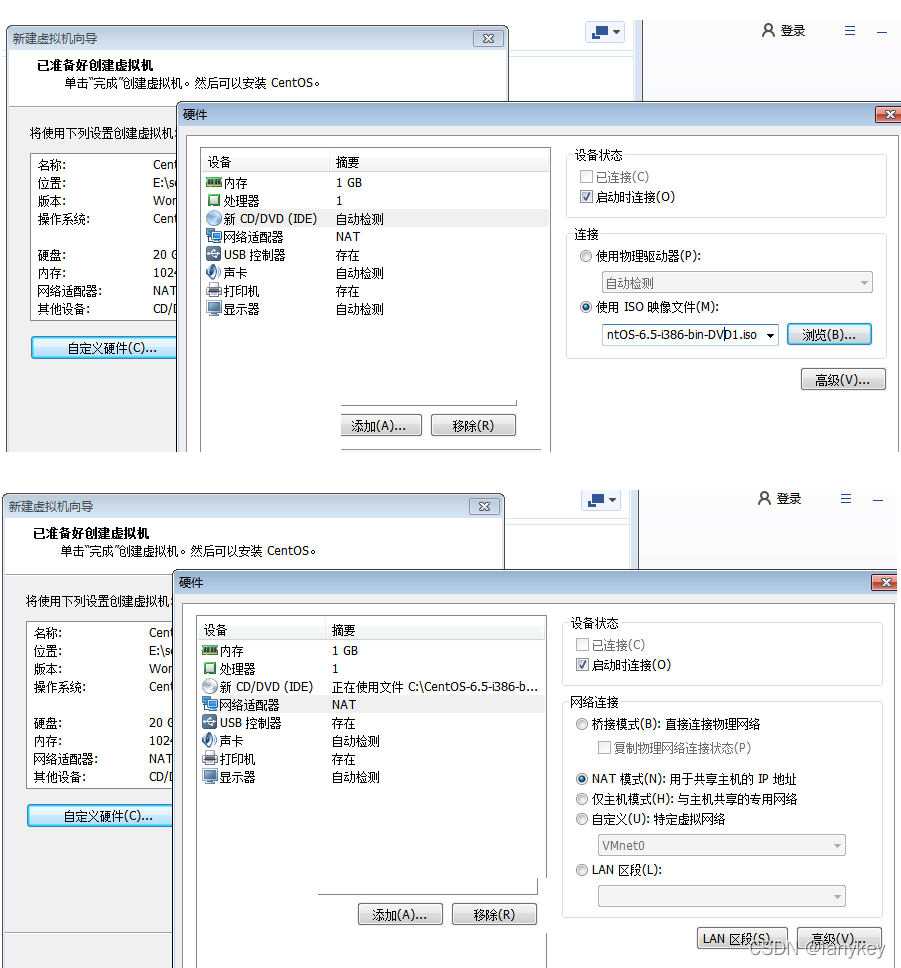Select NAT 模式(N) radio button
Image resolution: width=901 pixels, height=968 pixels.
[582, 778]
